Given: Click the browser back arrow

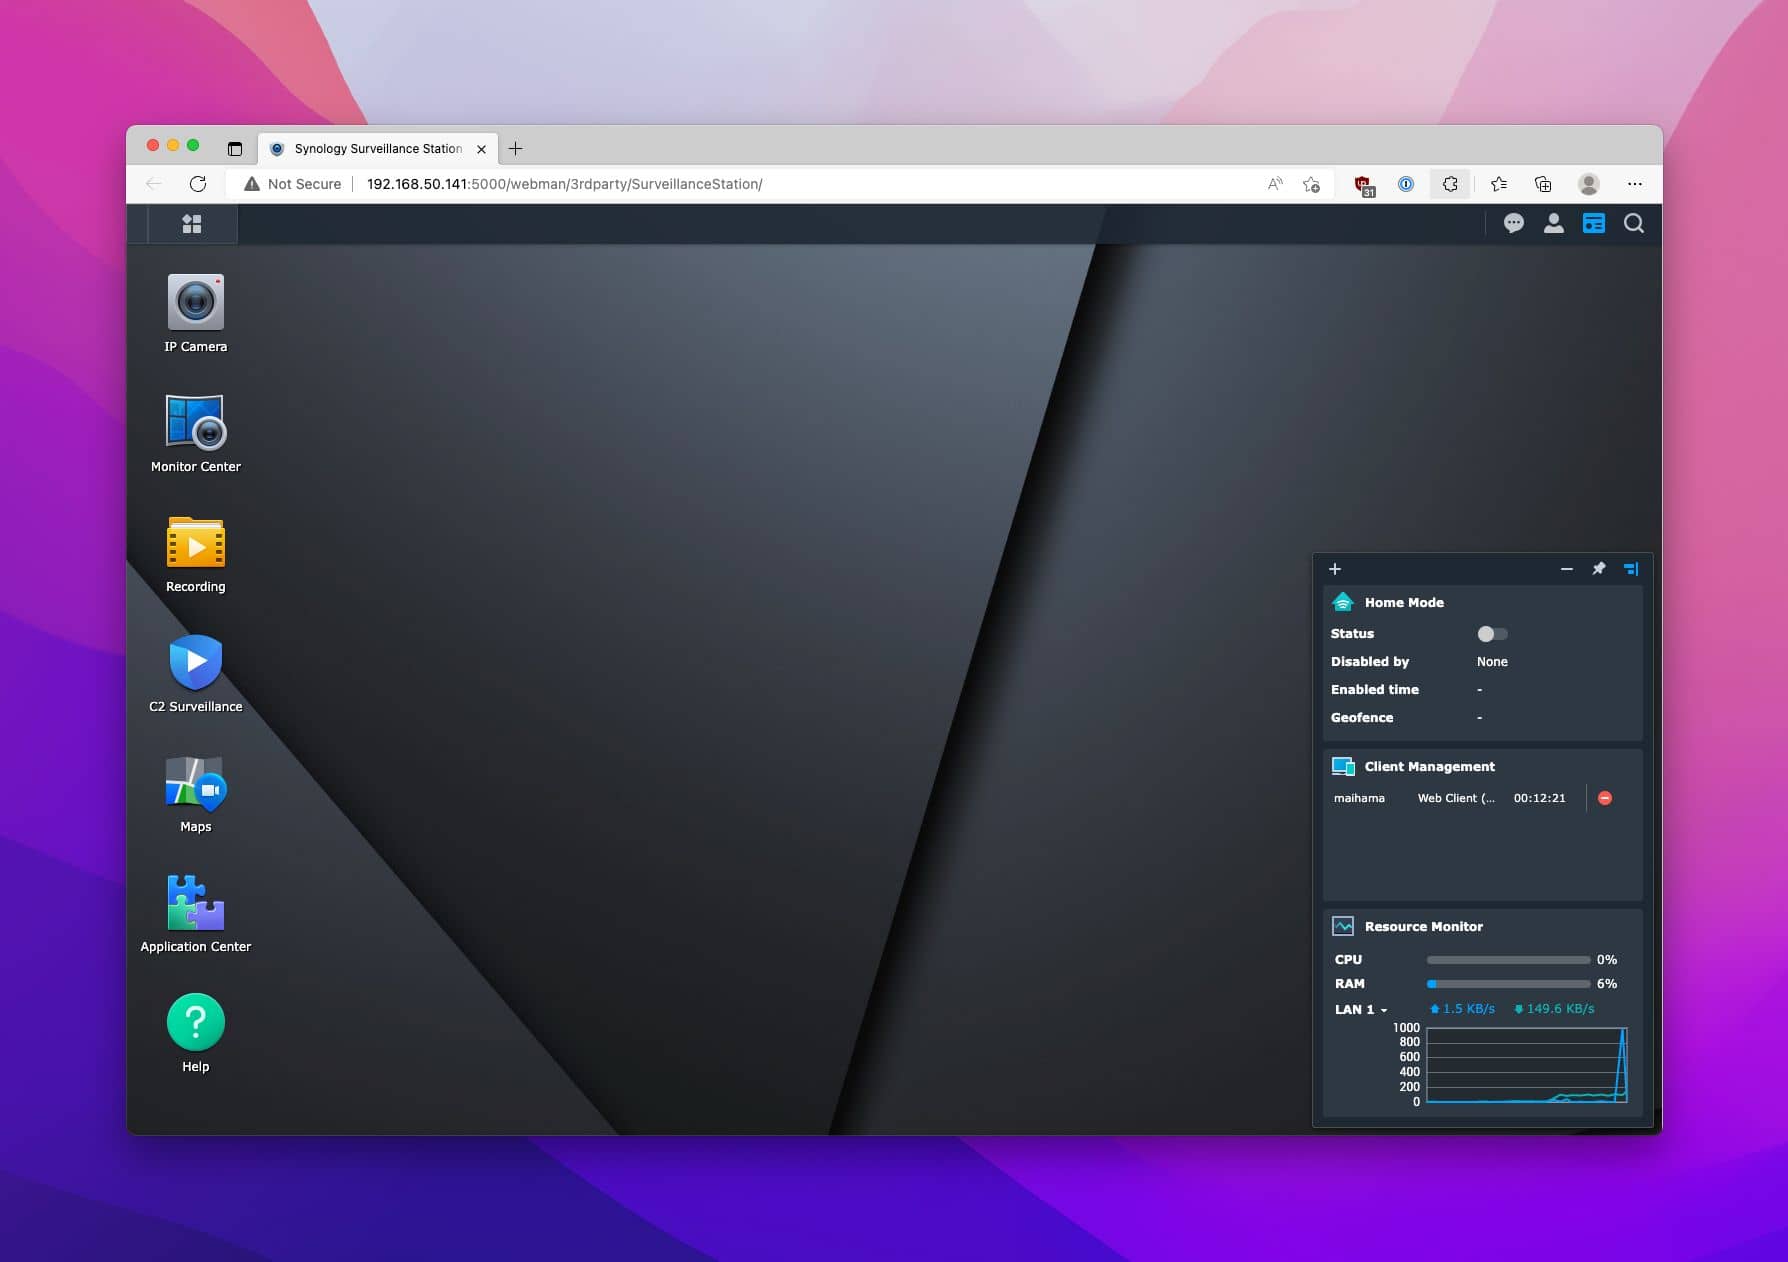Looking at the screenshot, I should [153, 184].
